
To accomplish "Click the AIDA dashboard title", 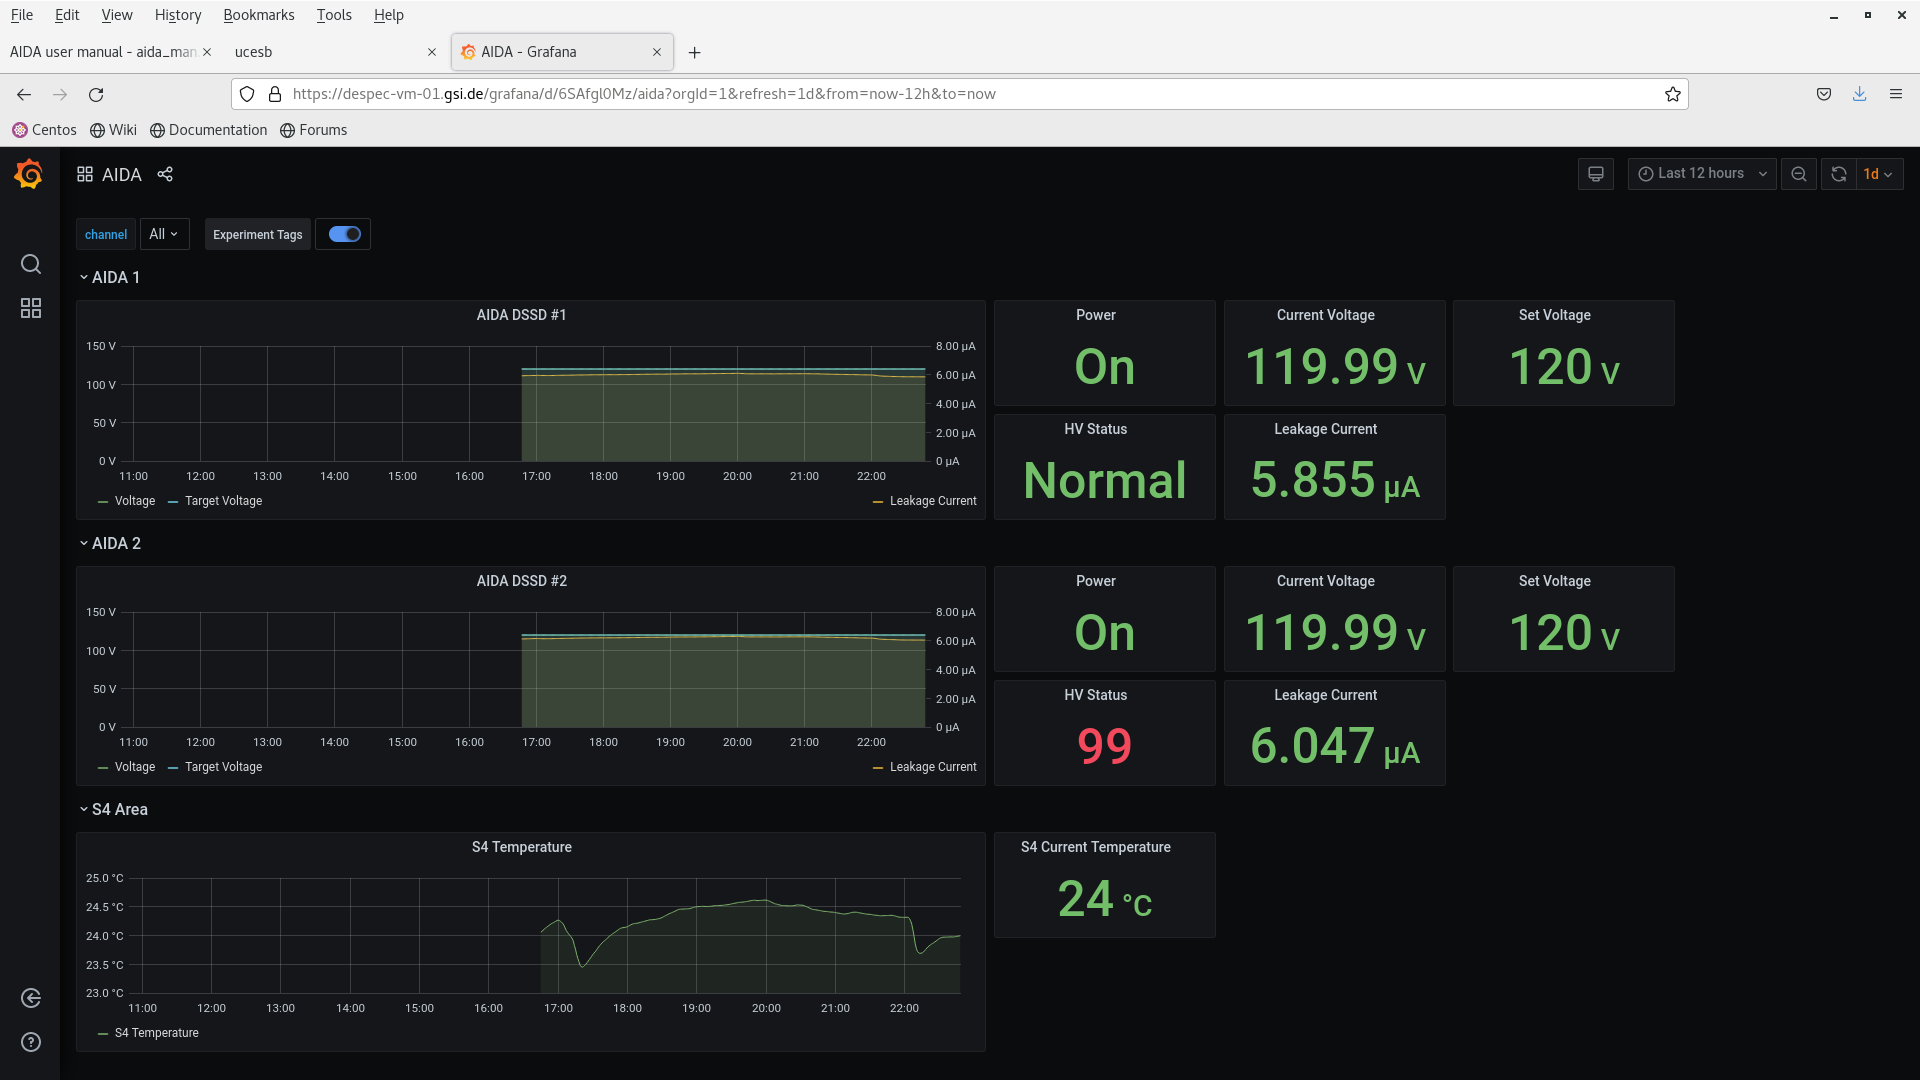I will 122,174.
